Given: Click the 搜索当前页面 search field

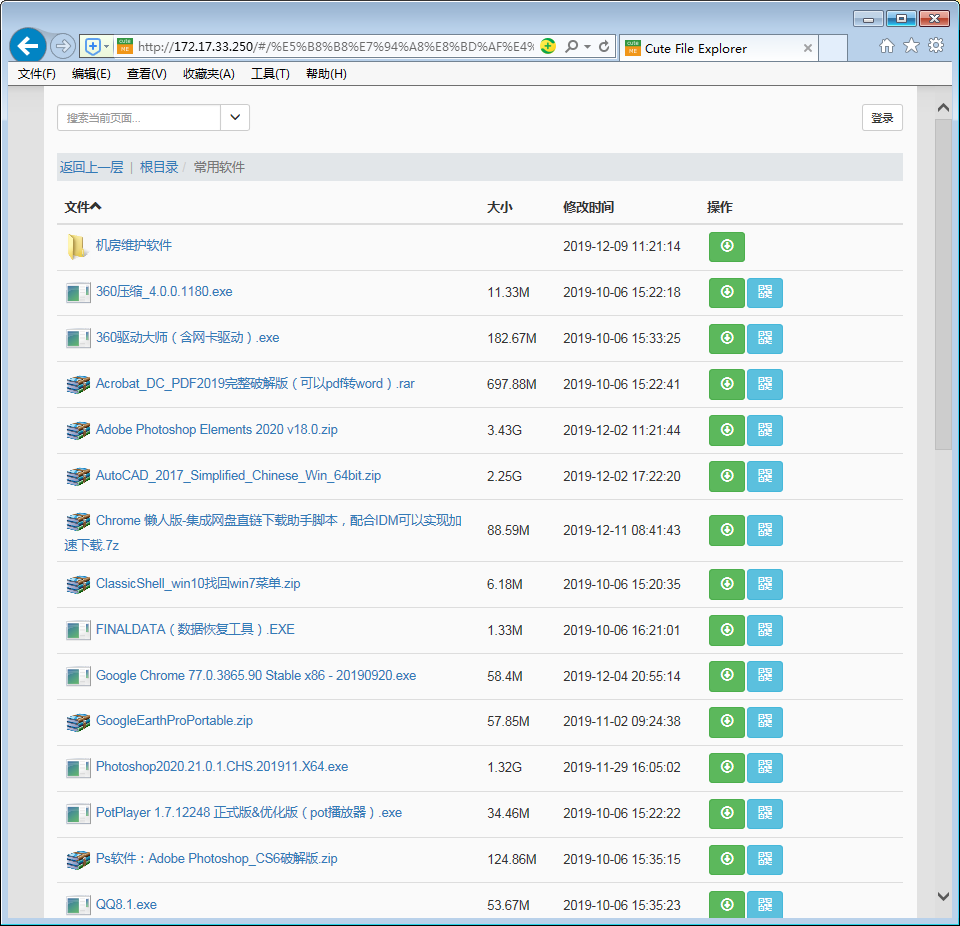Looking at the screenshot, I should coord(138,118).
